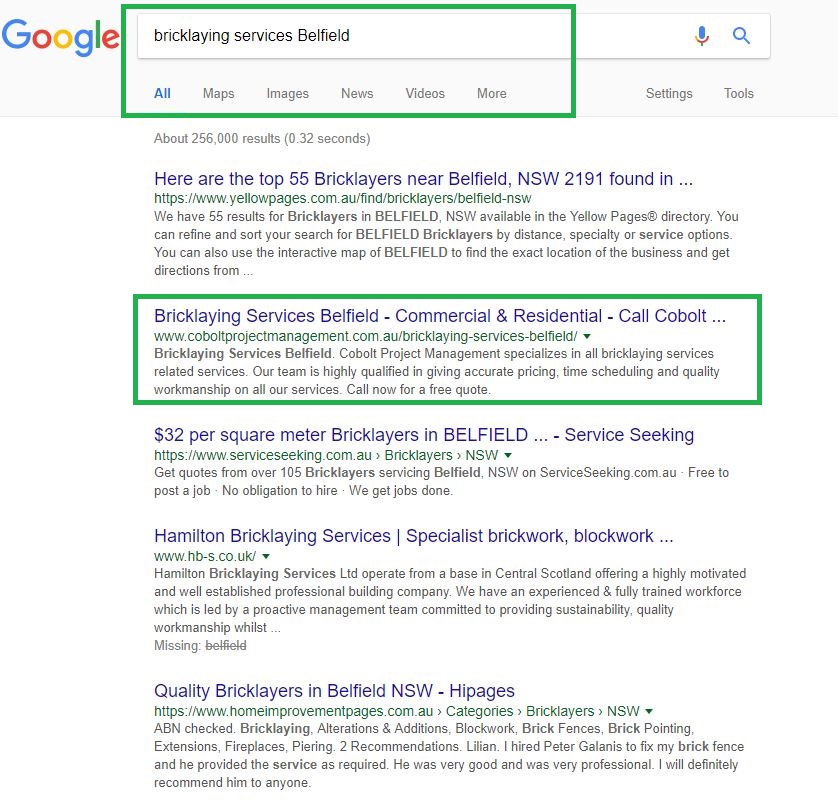Expand the dropdown arrow beside the Cobolt URL

pos(587,336)
